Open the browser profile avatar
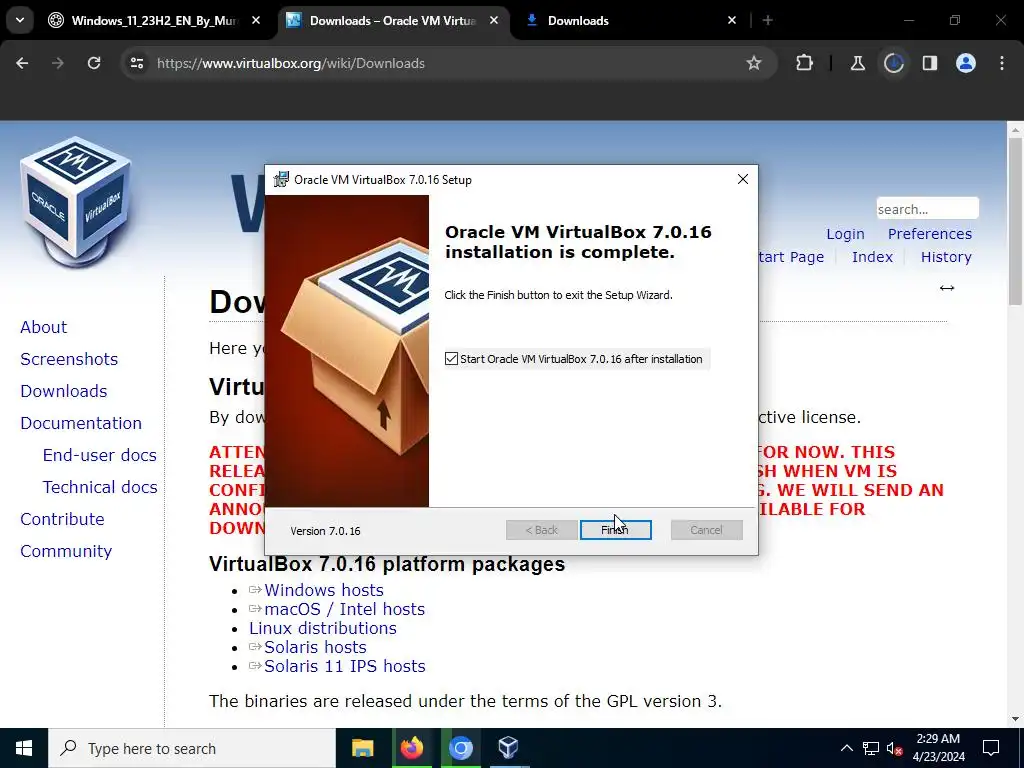The height and width of the screenshot is (768, 1024). (966, 63)
